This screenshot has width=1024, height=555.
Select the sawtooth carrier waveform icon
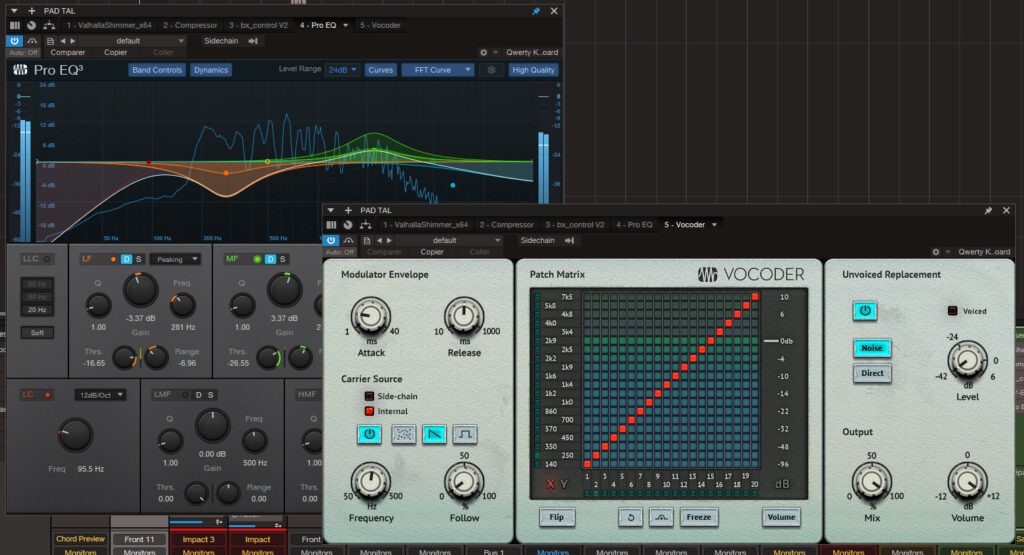434,434
